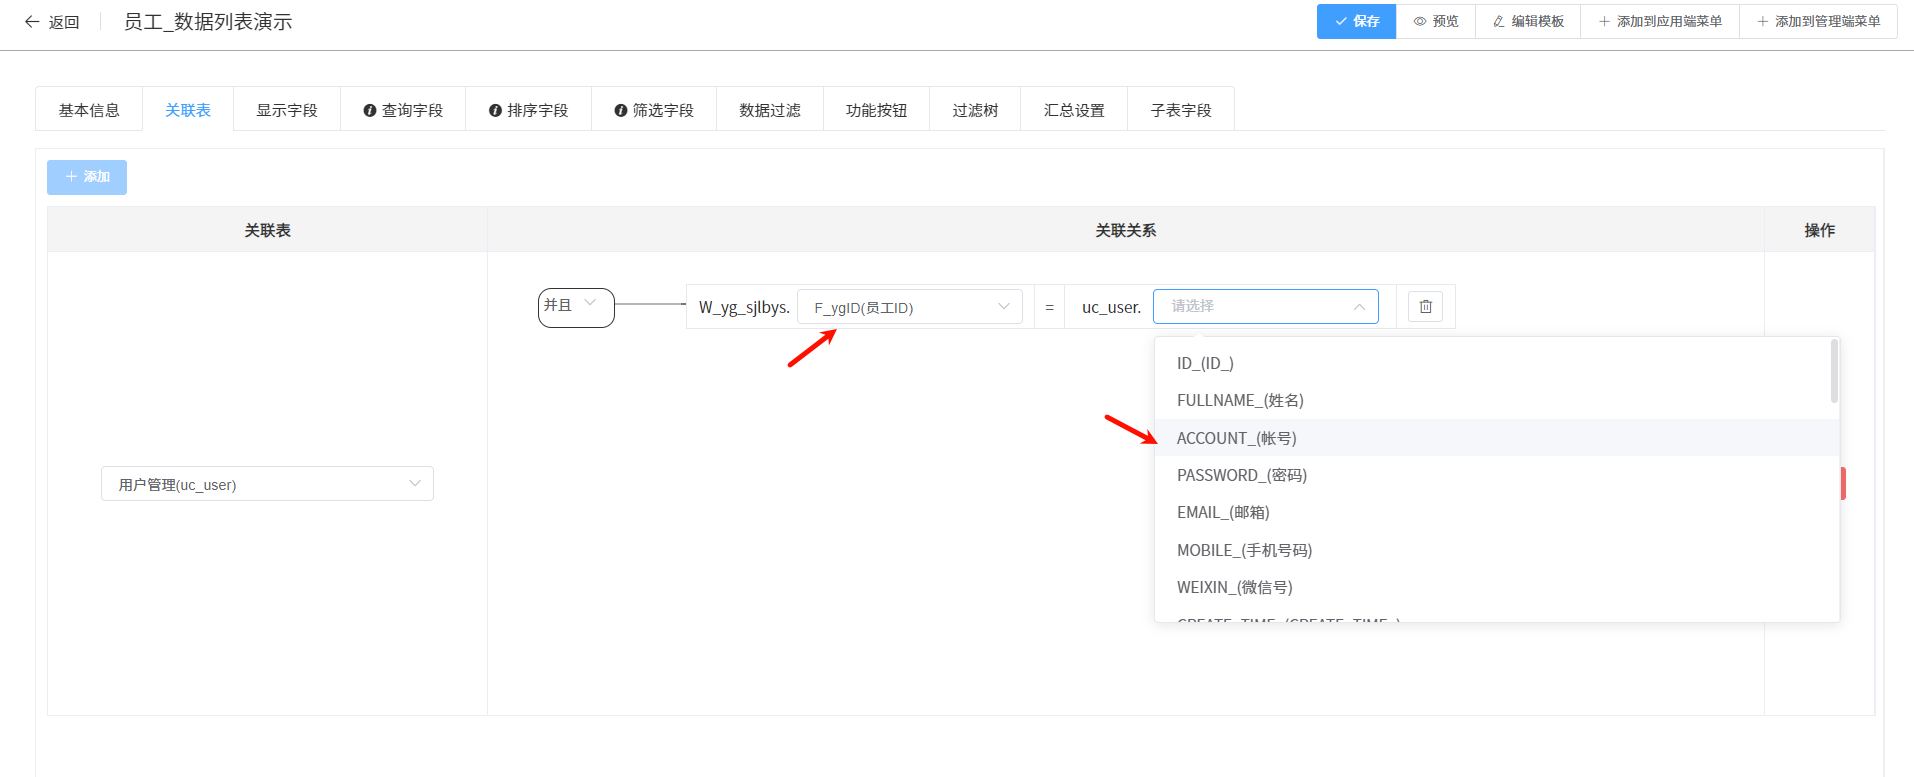Click the uc_user. table prefix label

[1111, 307]
